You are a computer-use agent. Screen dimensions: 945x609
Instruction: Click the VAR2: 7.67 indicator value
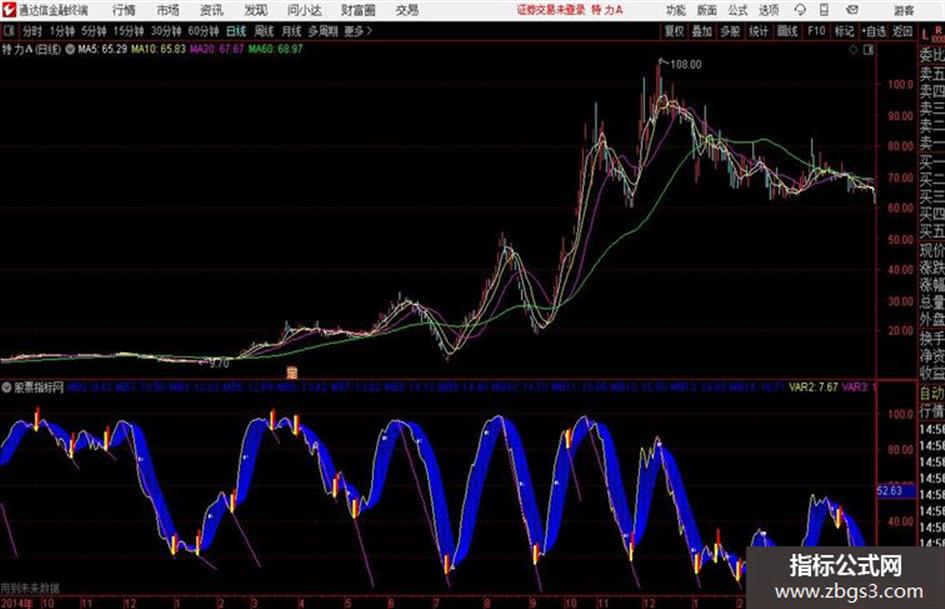813,387
